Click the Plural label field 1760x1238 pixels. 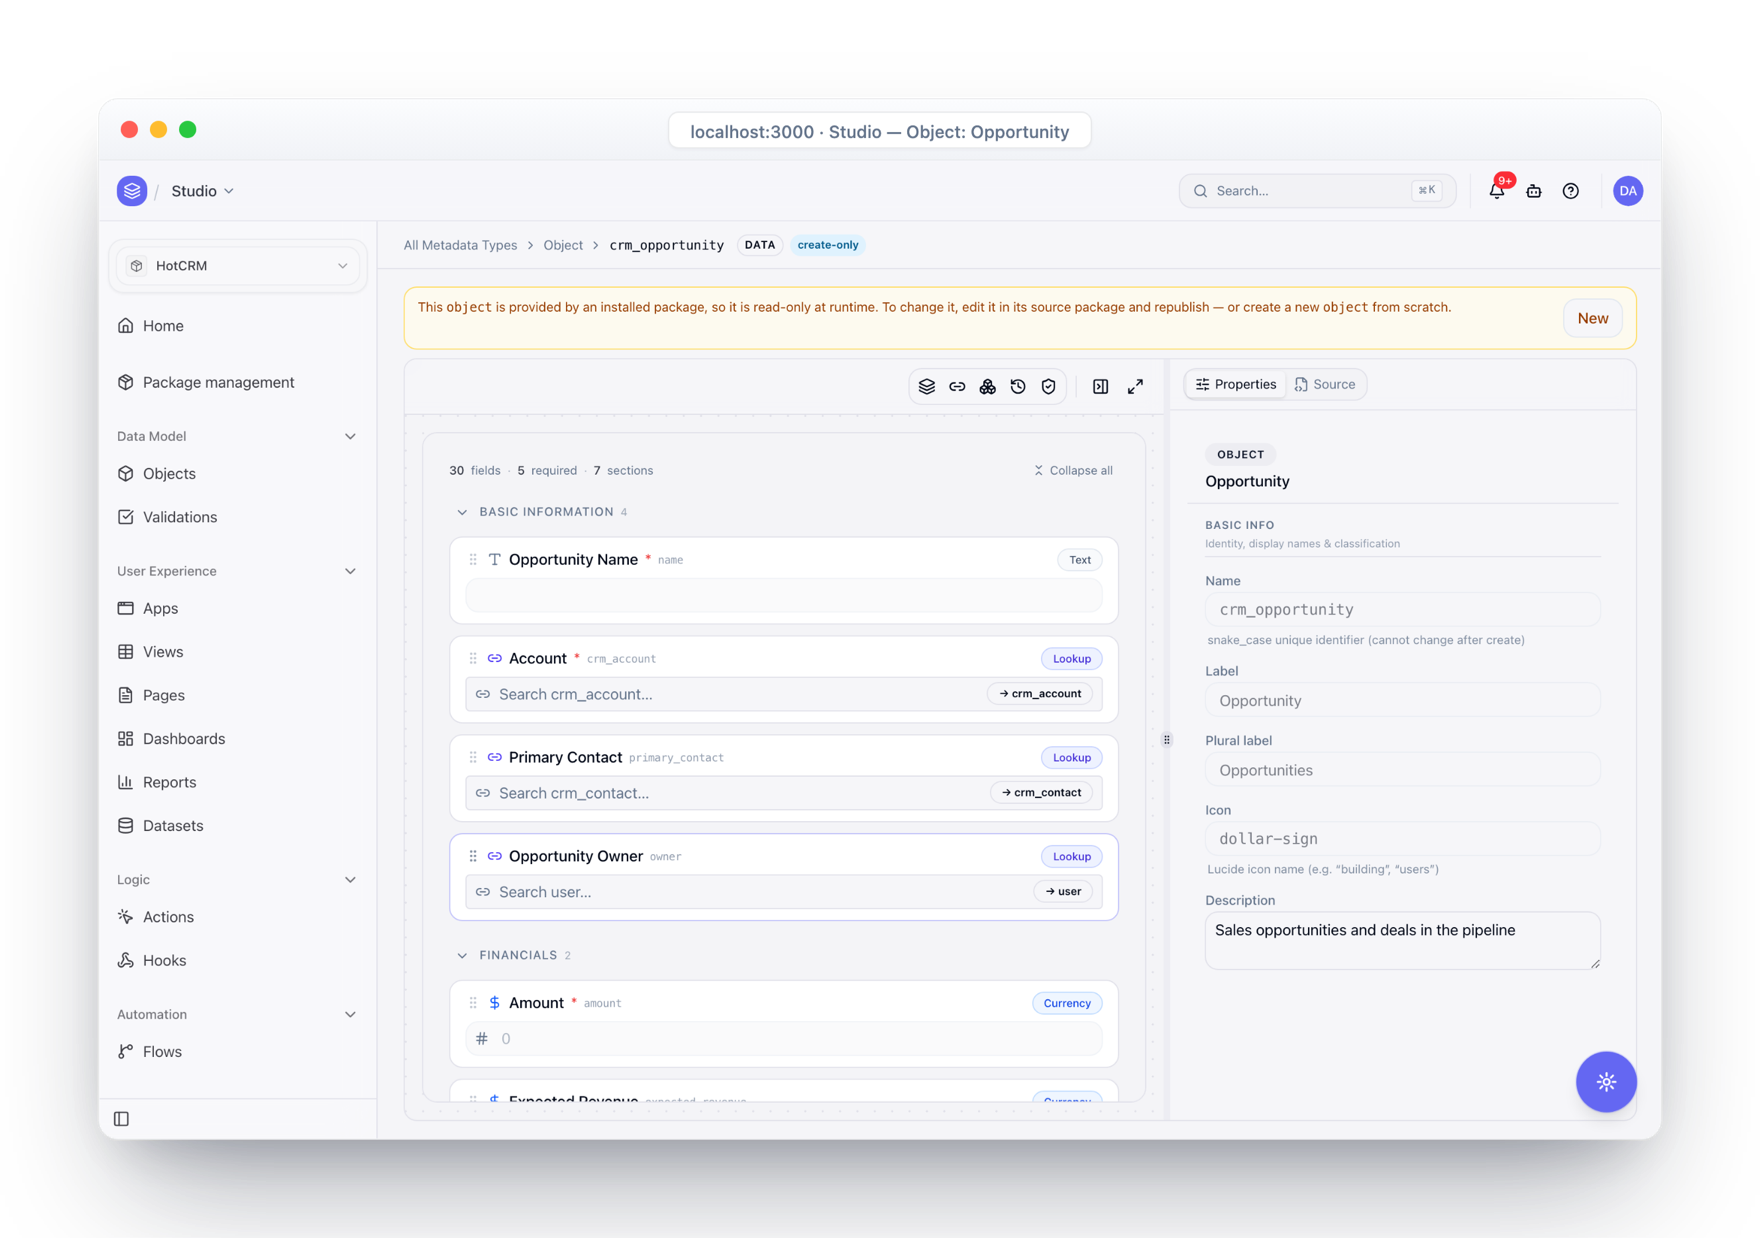[1402, 770]
